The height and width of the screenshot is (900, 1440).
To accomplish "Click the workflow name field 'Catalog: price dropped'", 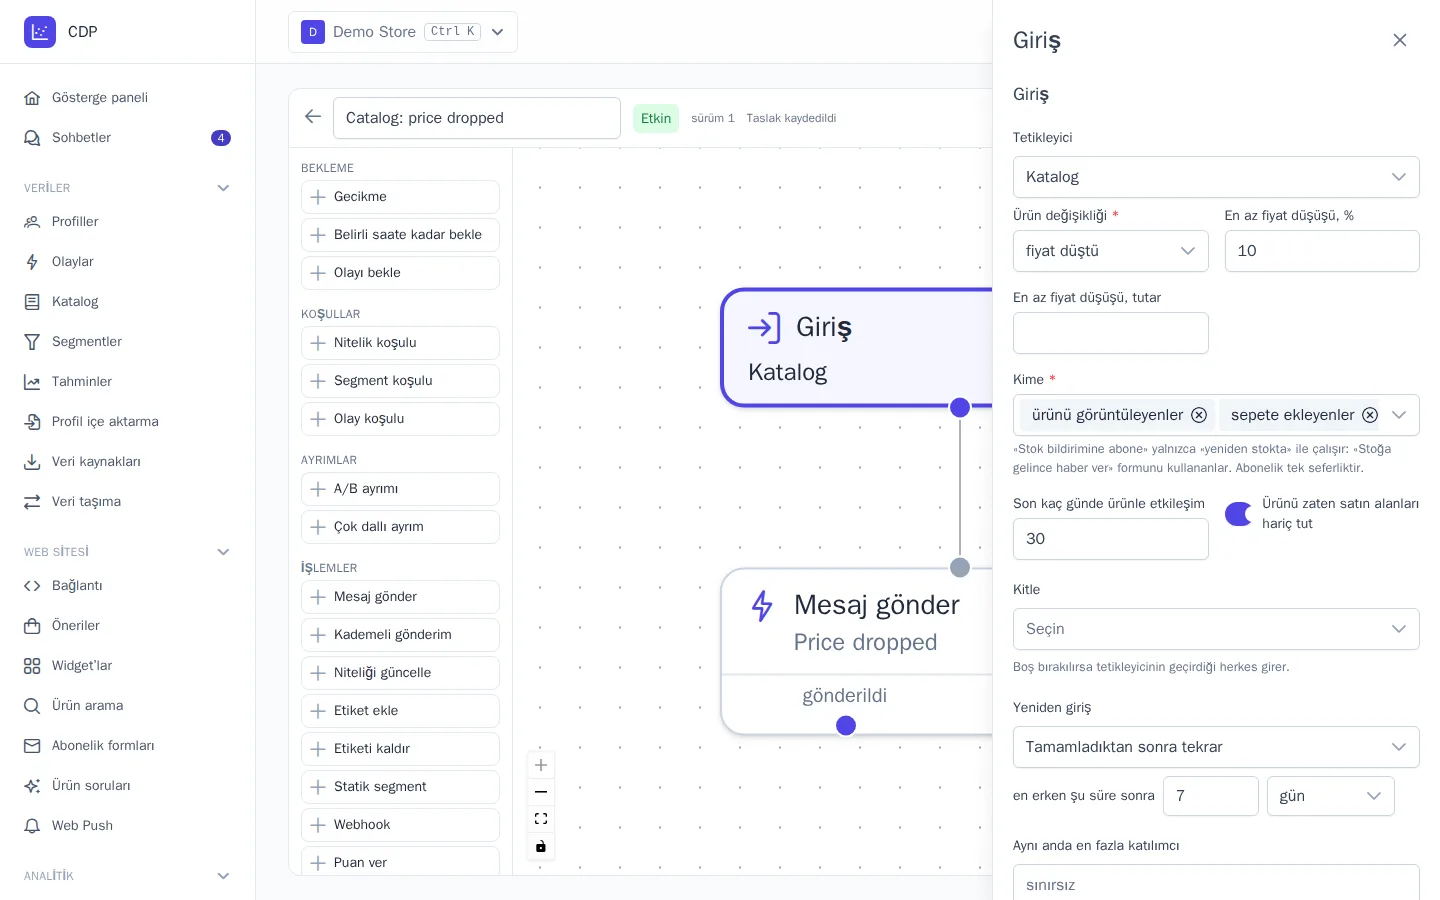I will pyautogui.click(x=477, y=118).
